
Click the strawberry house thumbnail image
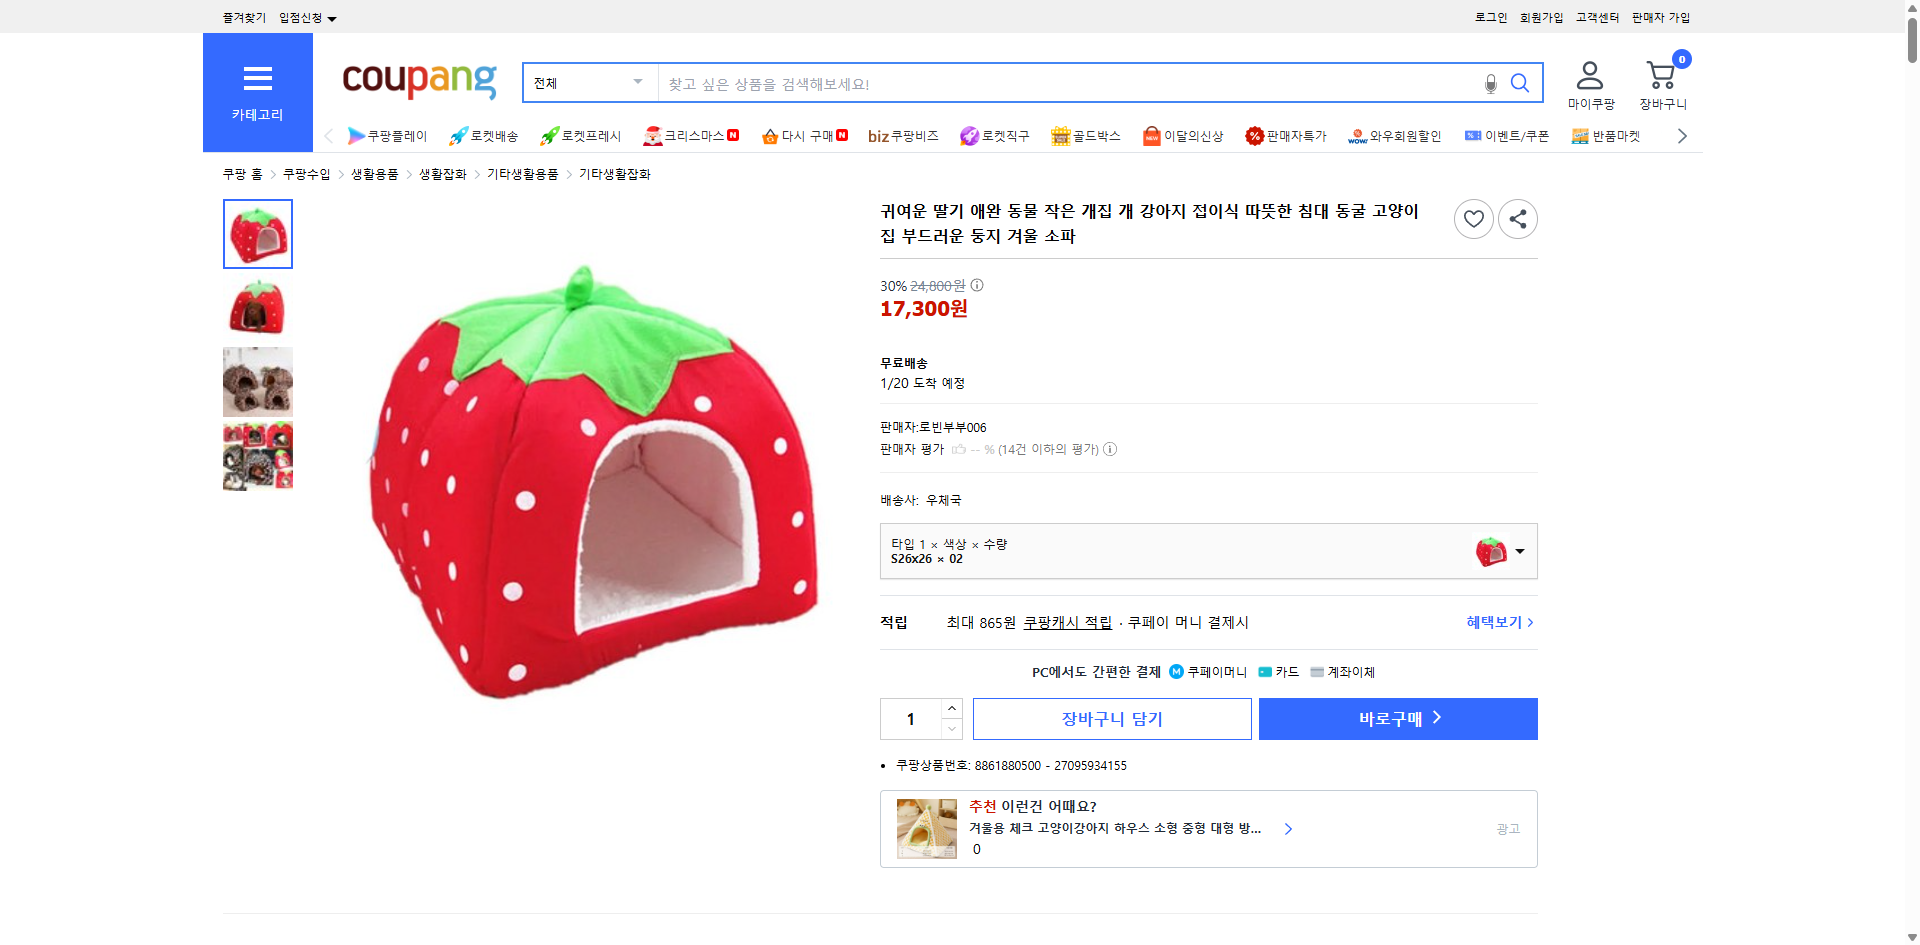257,234
